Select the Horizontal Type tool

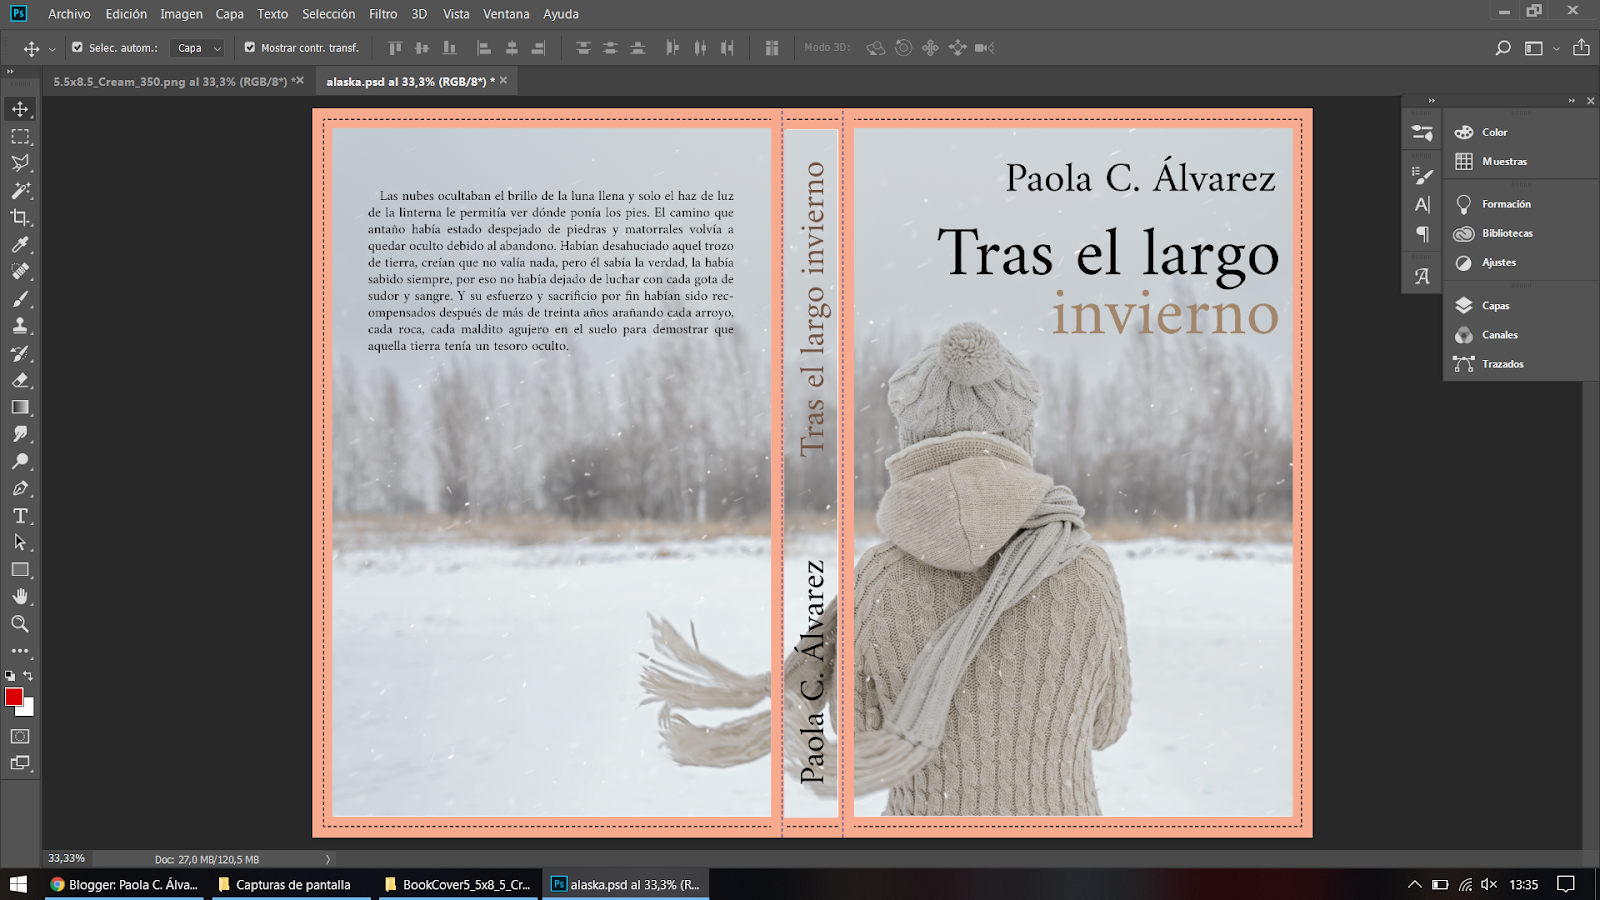point(20,515)
